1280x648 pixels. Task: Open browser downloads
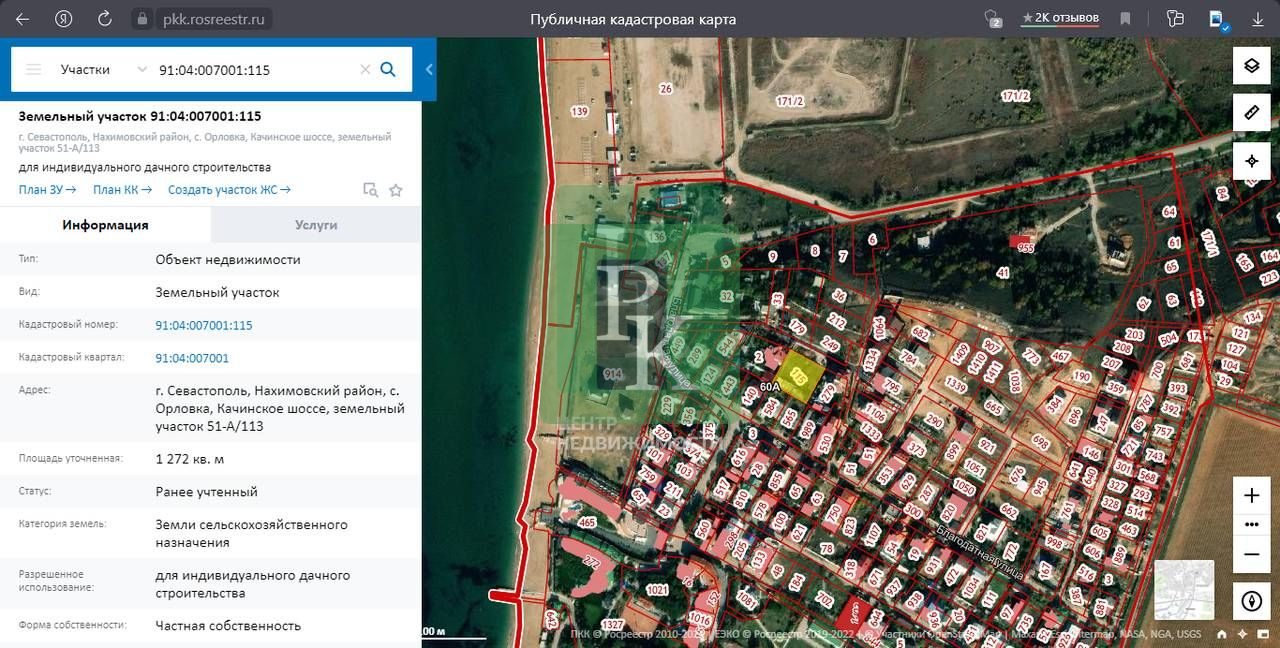pyautogui.click(x=1258, y=19)
